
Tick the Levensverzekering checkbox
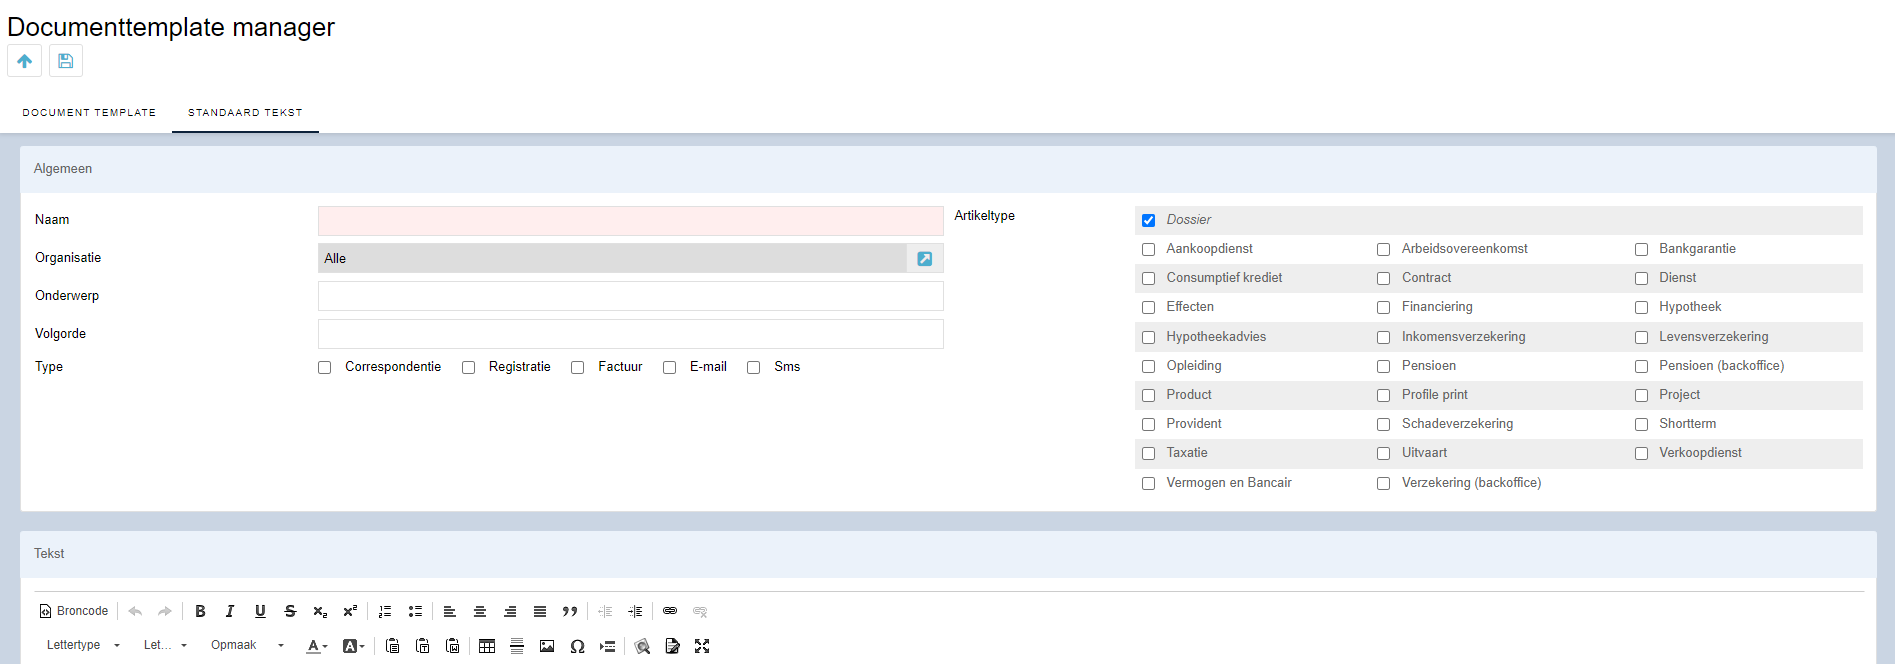click(x=1642, y=338)
